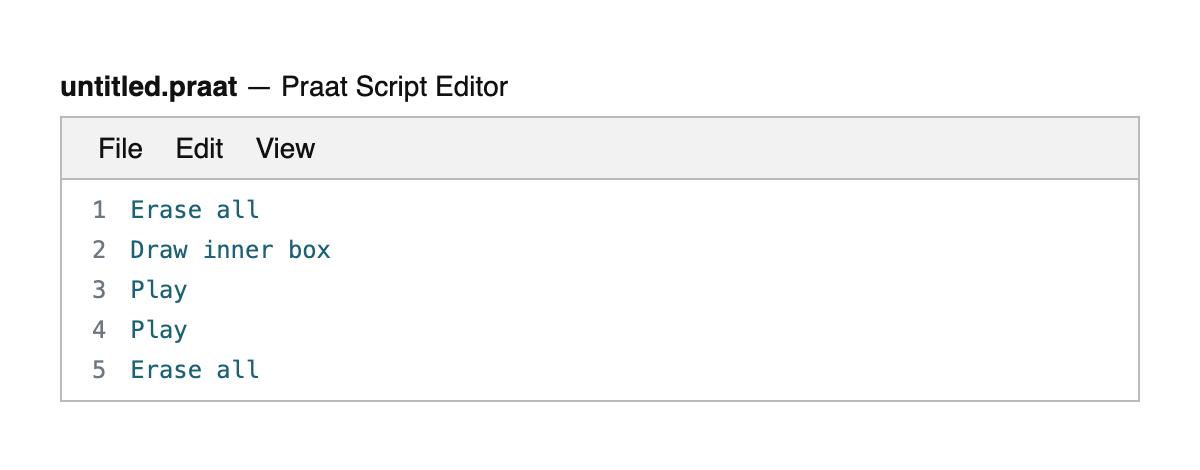Select line number 4 in the gutter
The image size is (1200, 470).
(98, 330)
